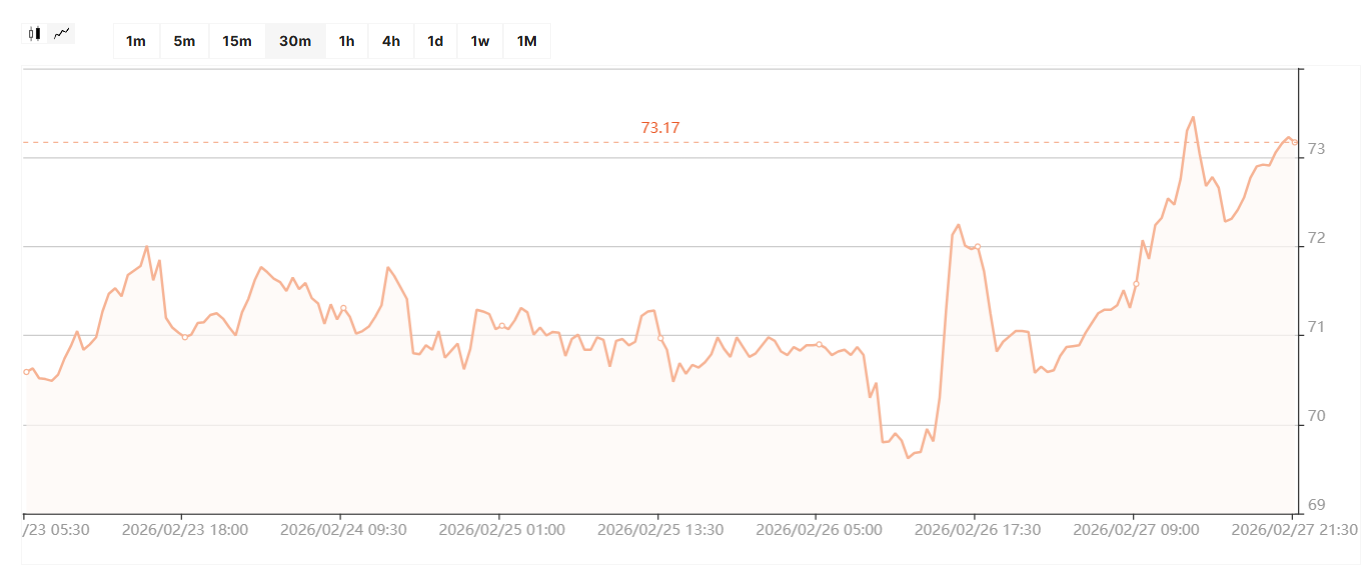Screen dimensions: 1367x578
Task: Change interval to 1w
Action: click(480, 41)
